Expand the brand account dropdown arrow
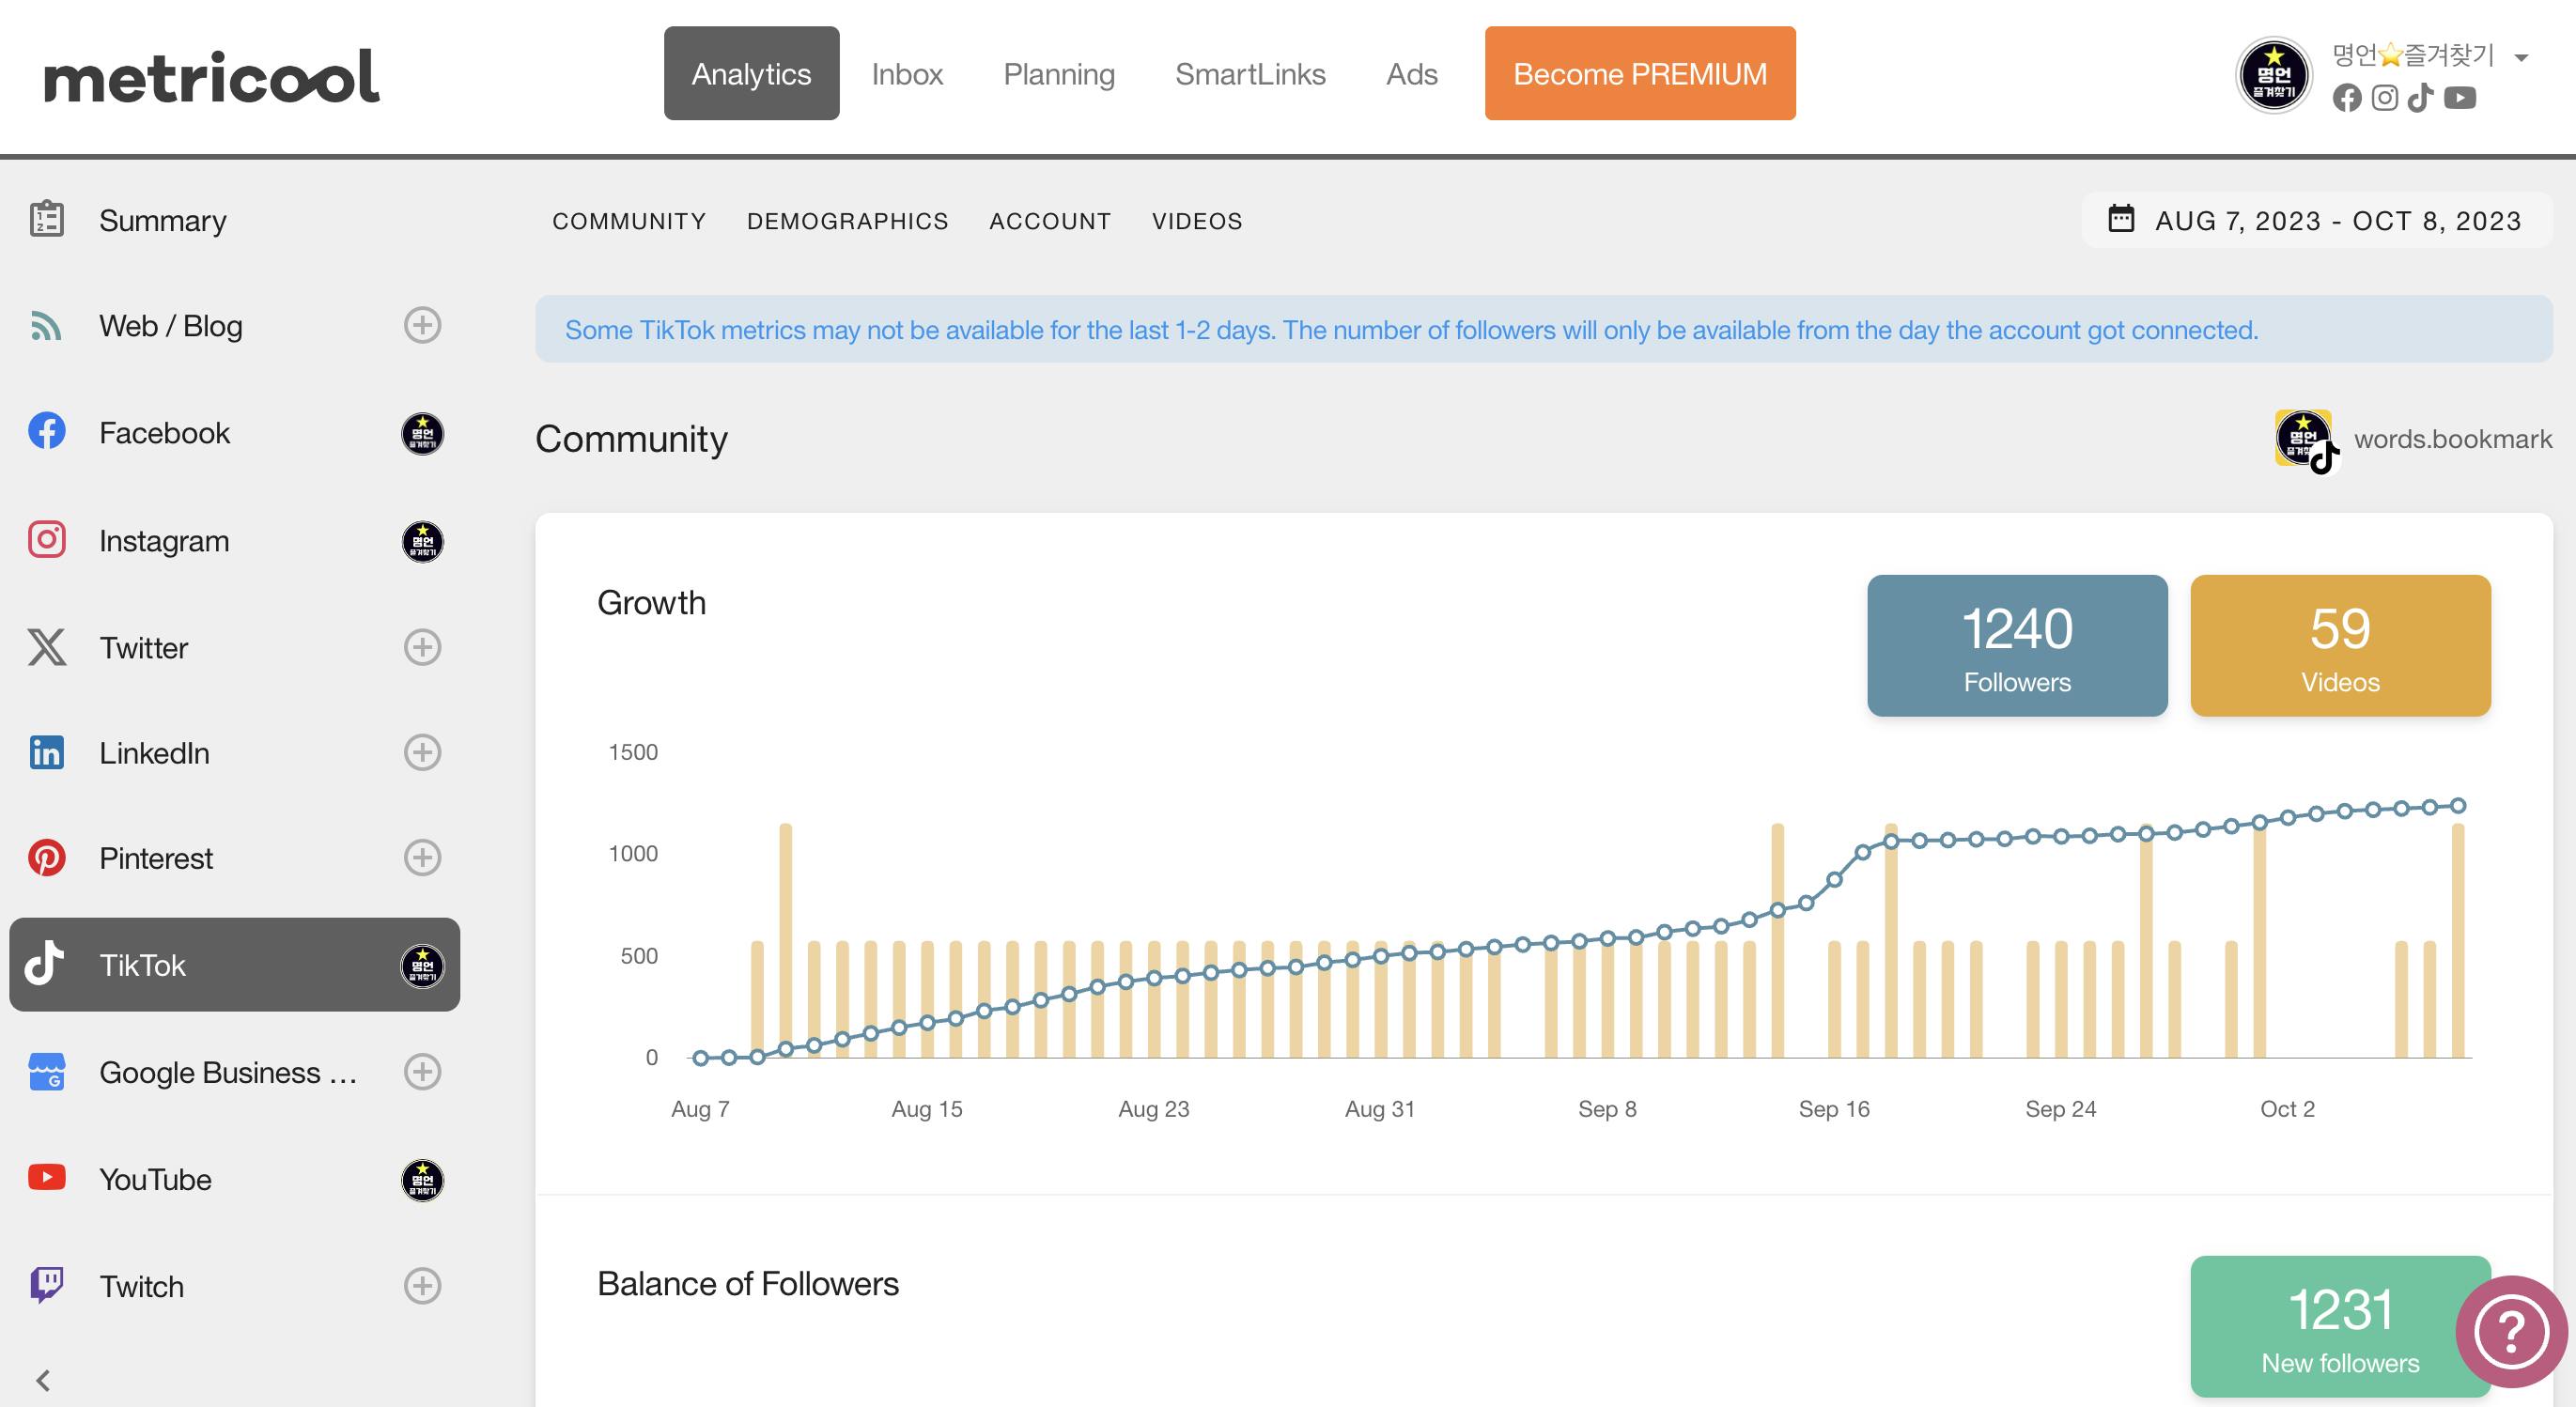The image size is (2576, 1407). coord(2521,58)
